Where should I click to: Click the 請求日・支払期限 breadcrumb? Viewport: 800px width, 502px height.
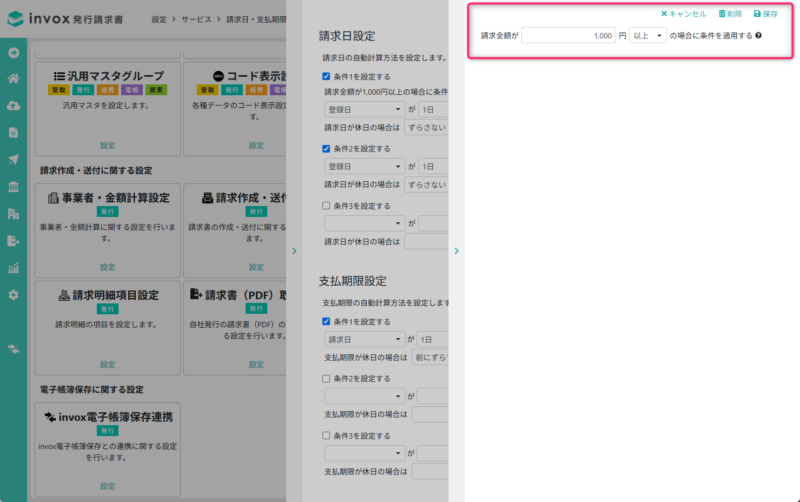[x=256, y=19]
